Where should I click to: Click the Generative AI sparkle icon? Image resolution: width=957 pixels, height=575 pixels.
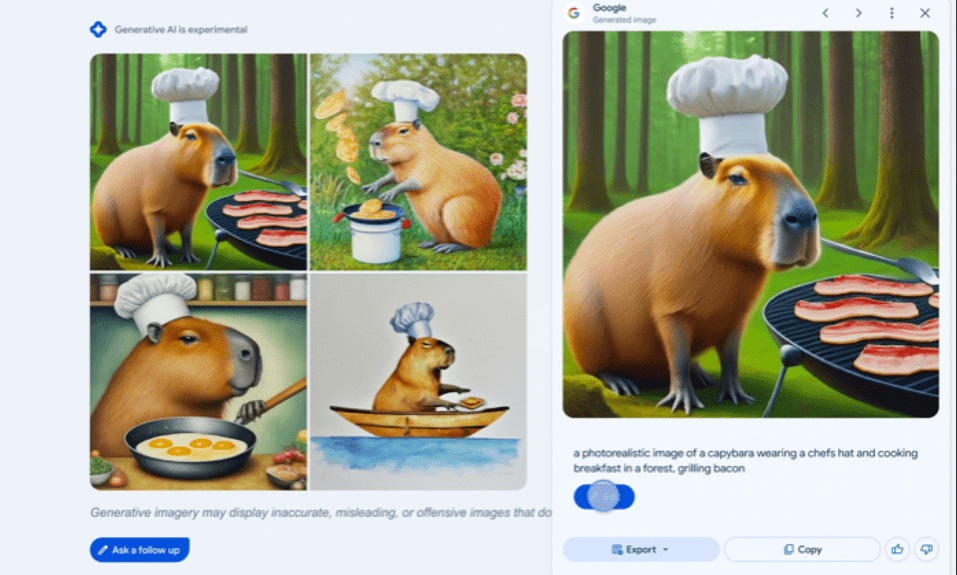(x=98, y=29)
